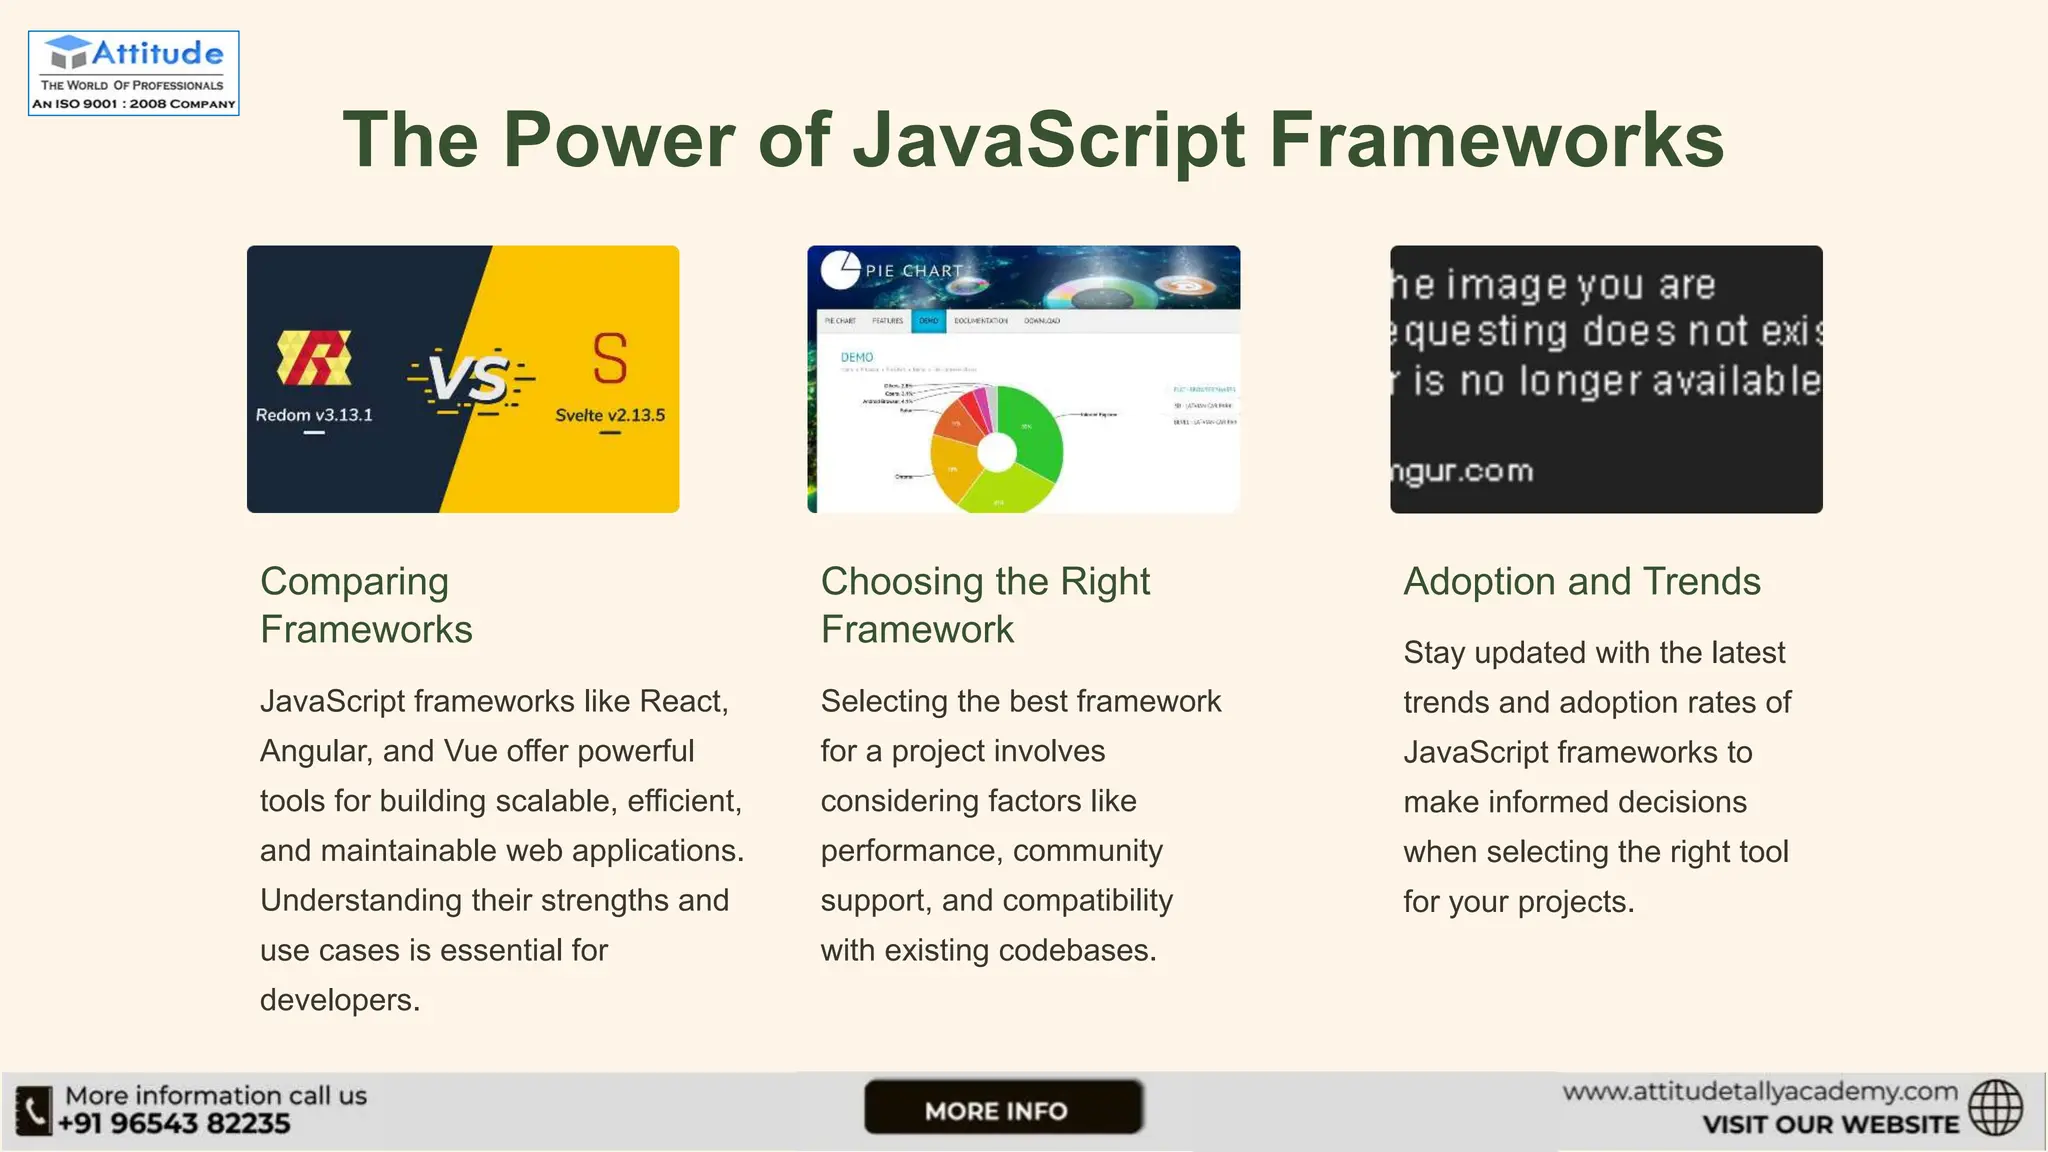Click the slide title about JavaScript Frameworks
2048x1152 pixels.
1033,139
